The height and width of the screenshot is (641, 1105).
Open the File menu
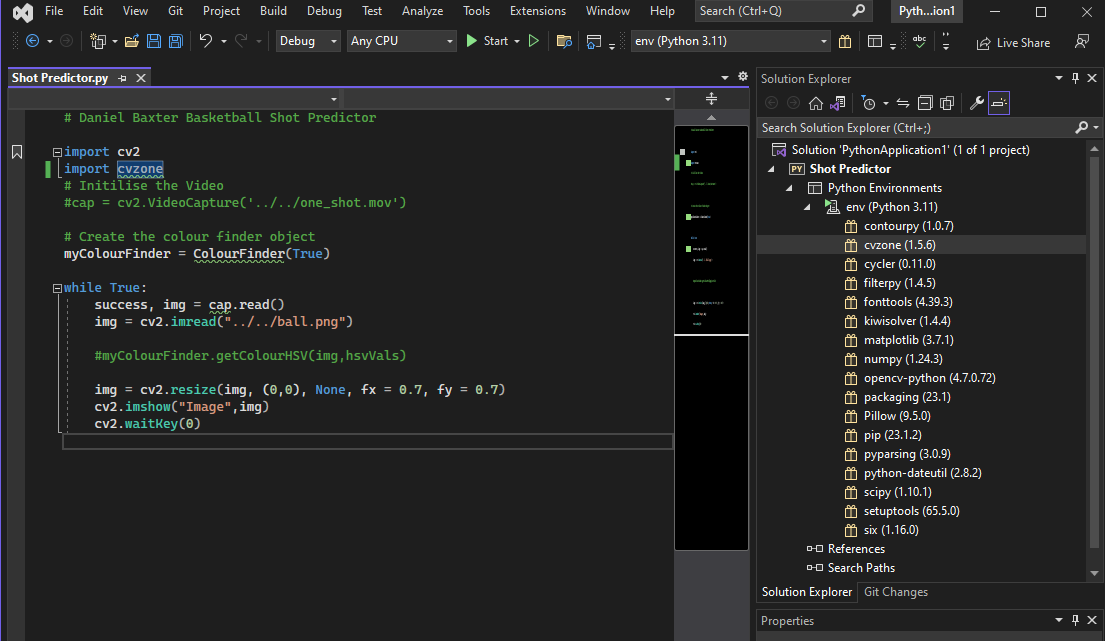tap(54, 11)
